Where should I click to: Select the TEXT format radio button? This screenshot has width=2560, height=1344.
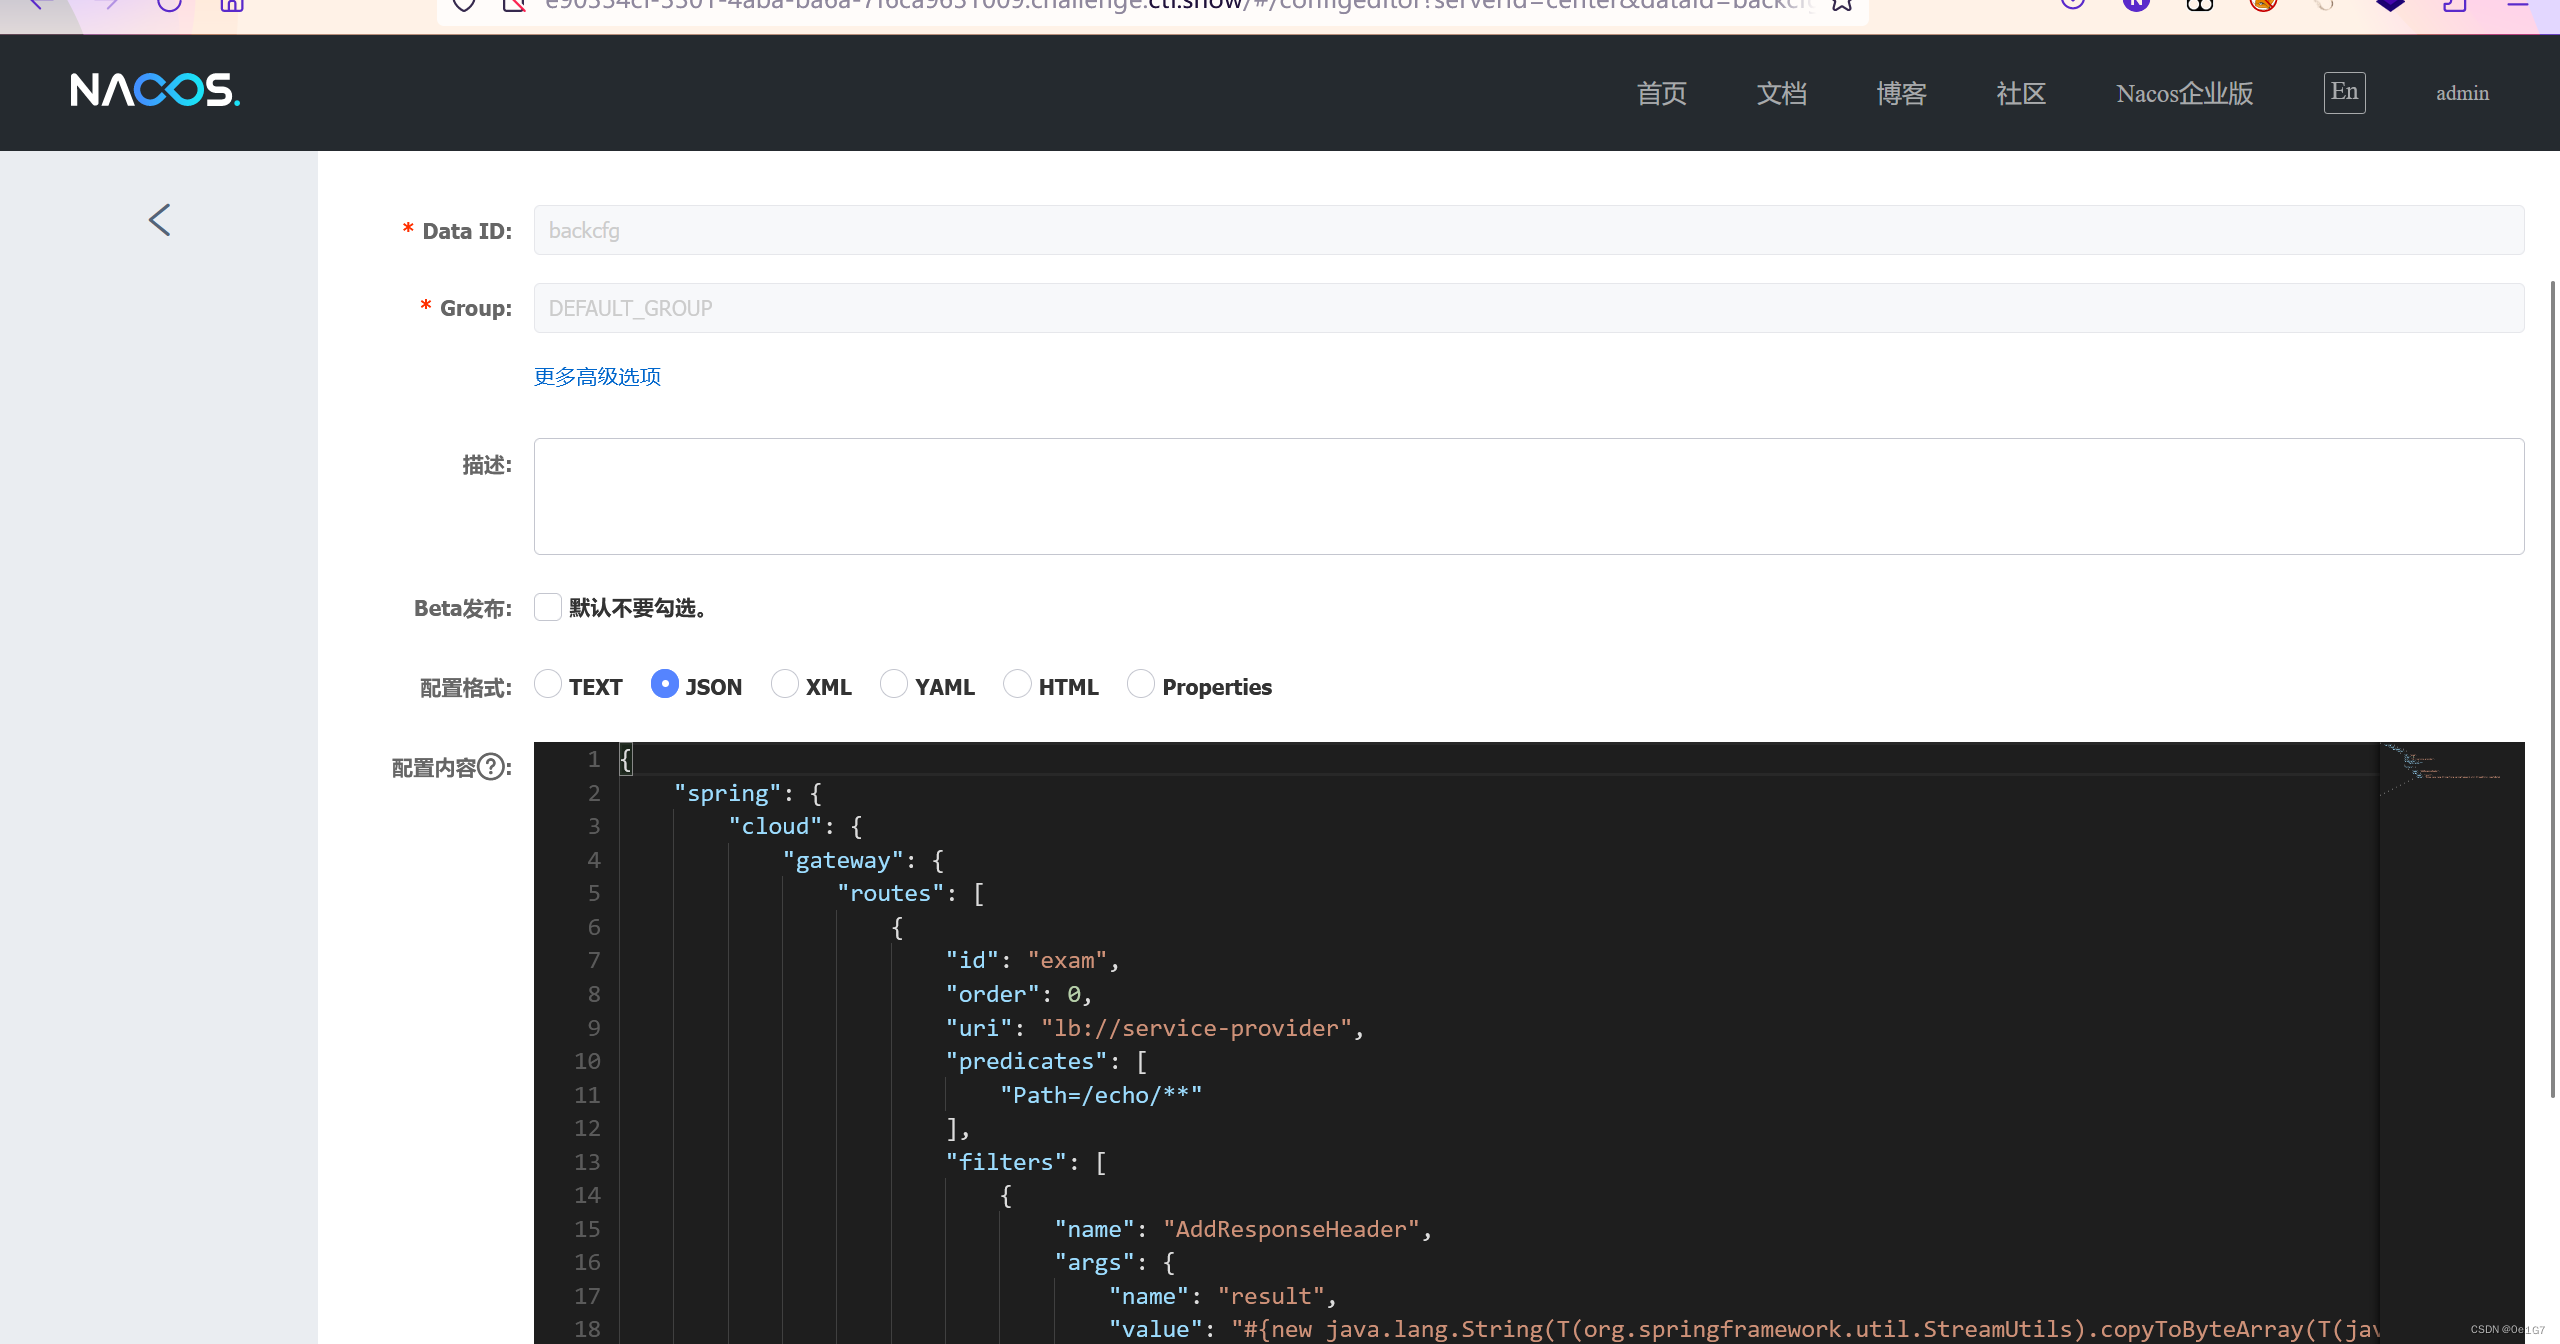[548, 684]
